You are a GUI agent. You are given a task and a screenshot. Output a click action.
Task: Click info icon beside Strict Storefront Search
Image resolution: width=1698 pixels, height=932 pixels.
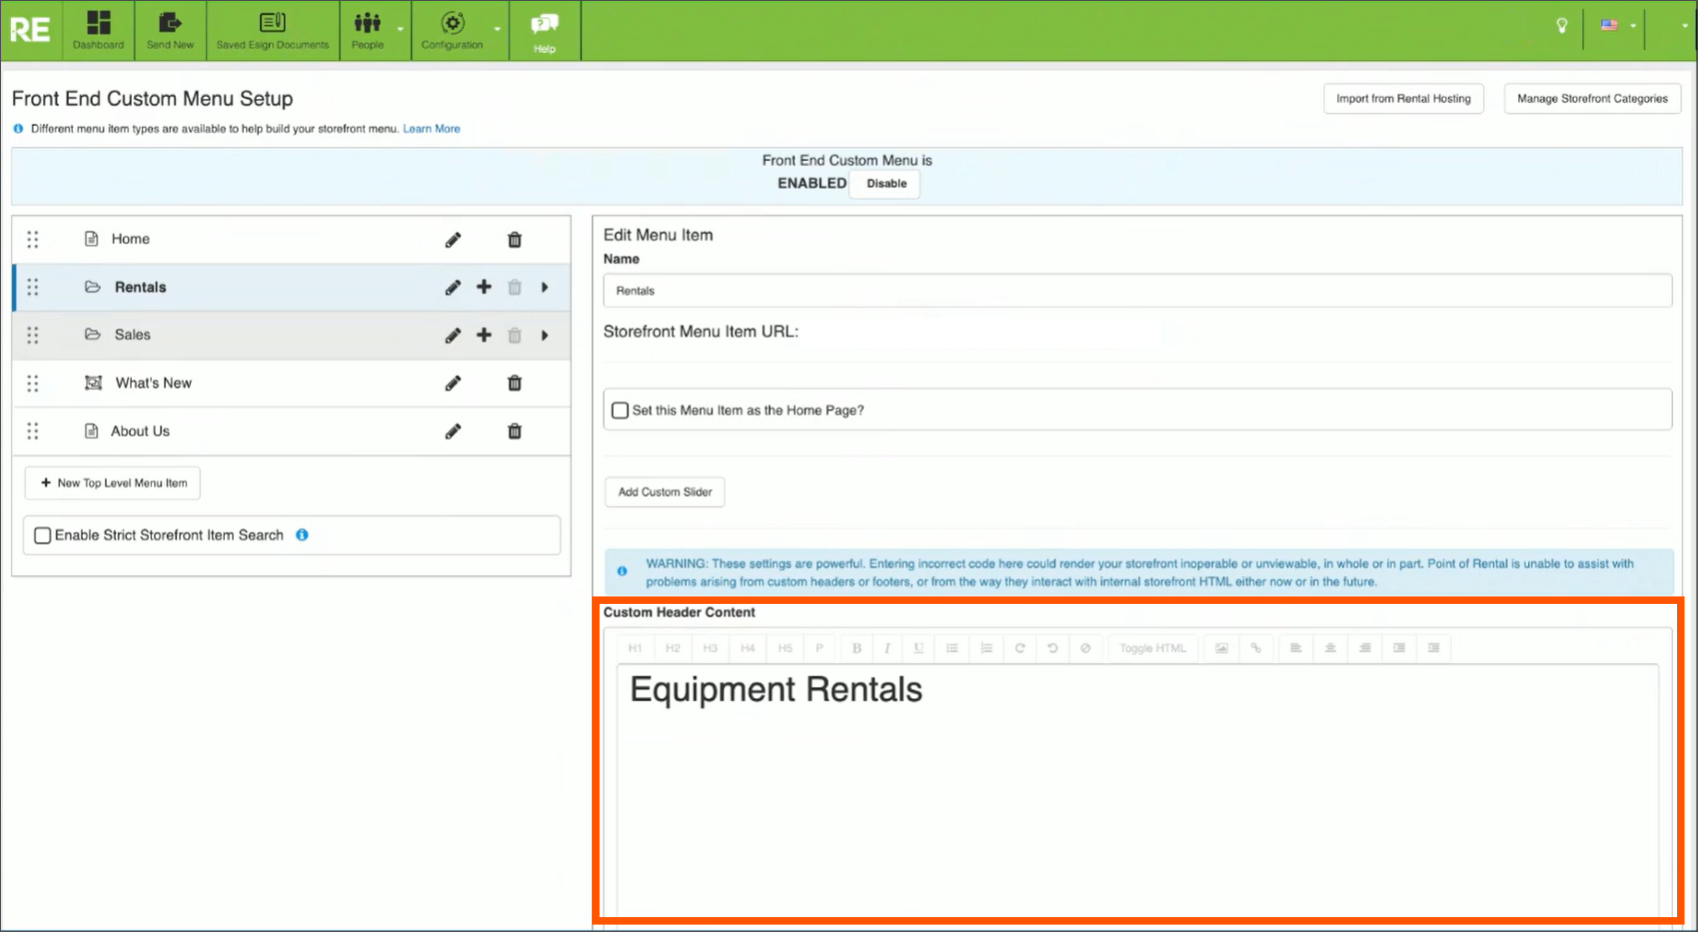tap(302, 535)
